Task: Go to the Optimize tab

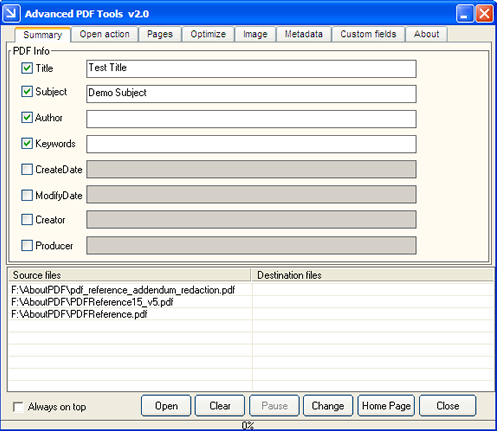Action: coord(208,34)
